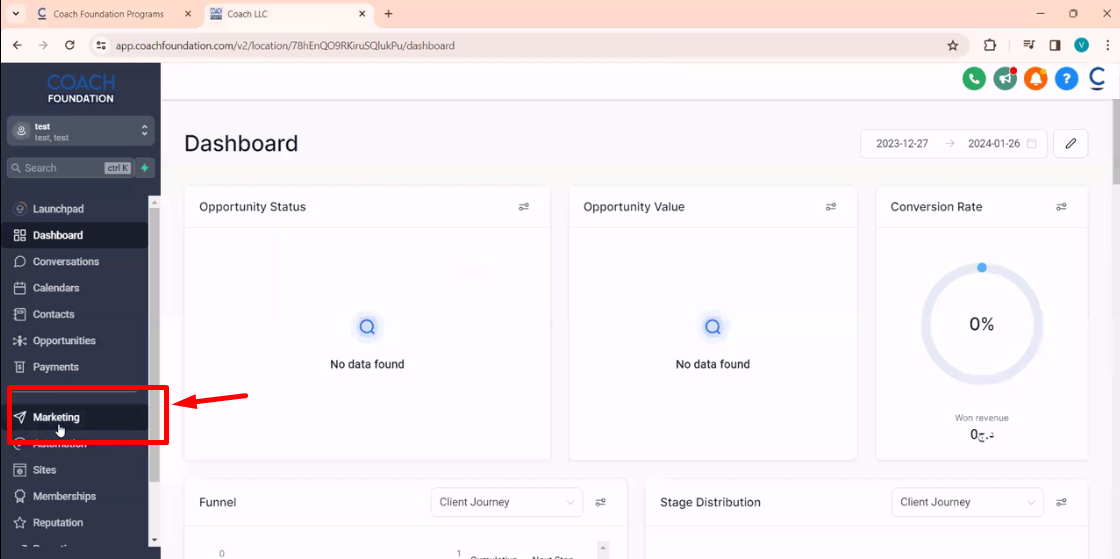Image resolution: width=1120 pixels, height=559 pixels.
Task: Open a new browser tab
Action: click(389, 14)
